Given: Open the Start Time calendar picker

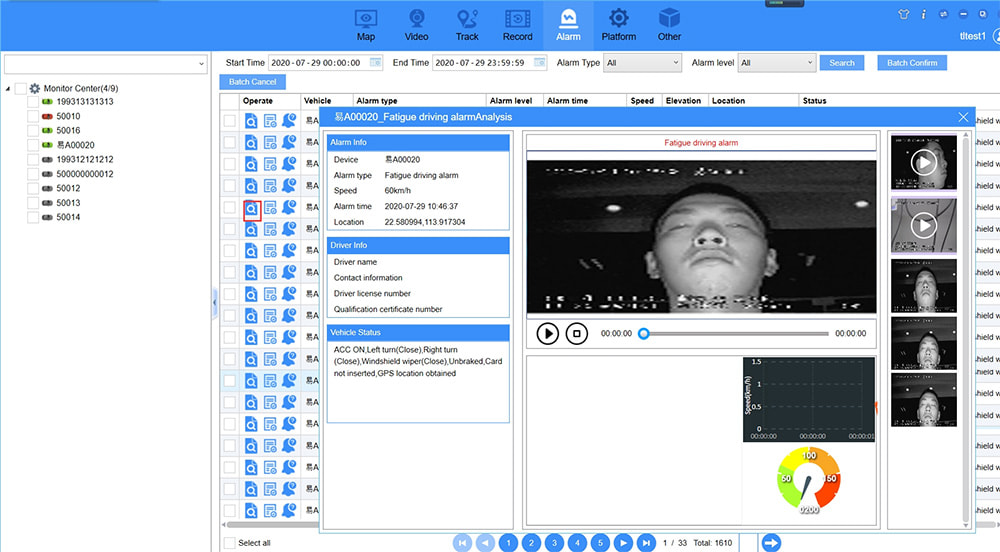Looking at the screenshot, I should [x=376, y=62].
